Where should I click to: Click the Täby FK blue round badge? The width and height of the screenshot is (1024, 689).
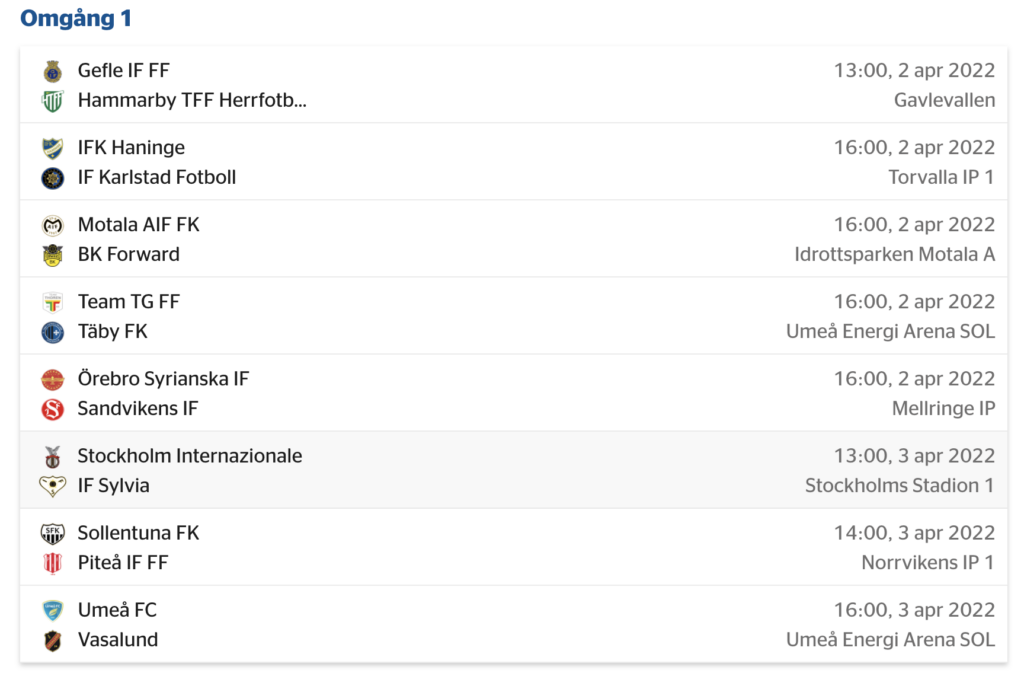pyautogui.click(x=52, y=332)
